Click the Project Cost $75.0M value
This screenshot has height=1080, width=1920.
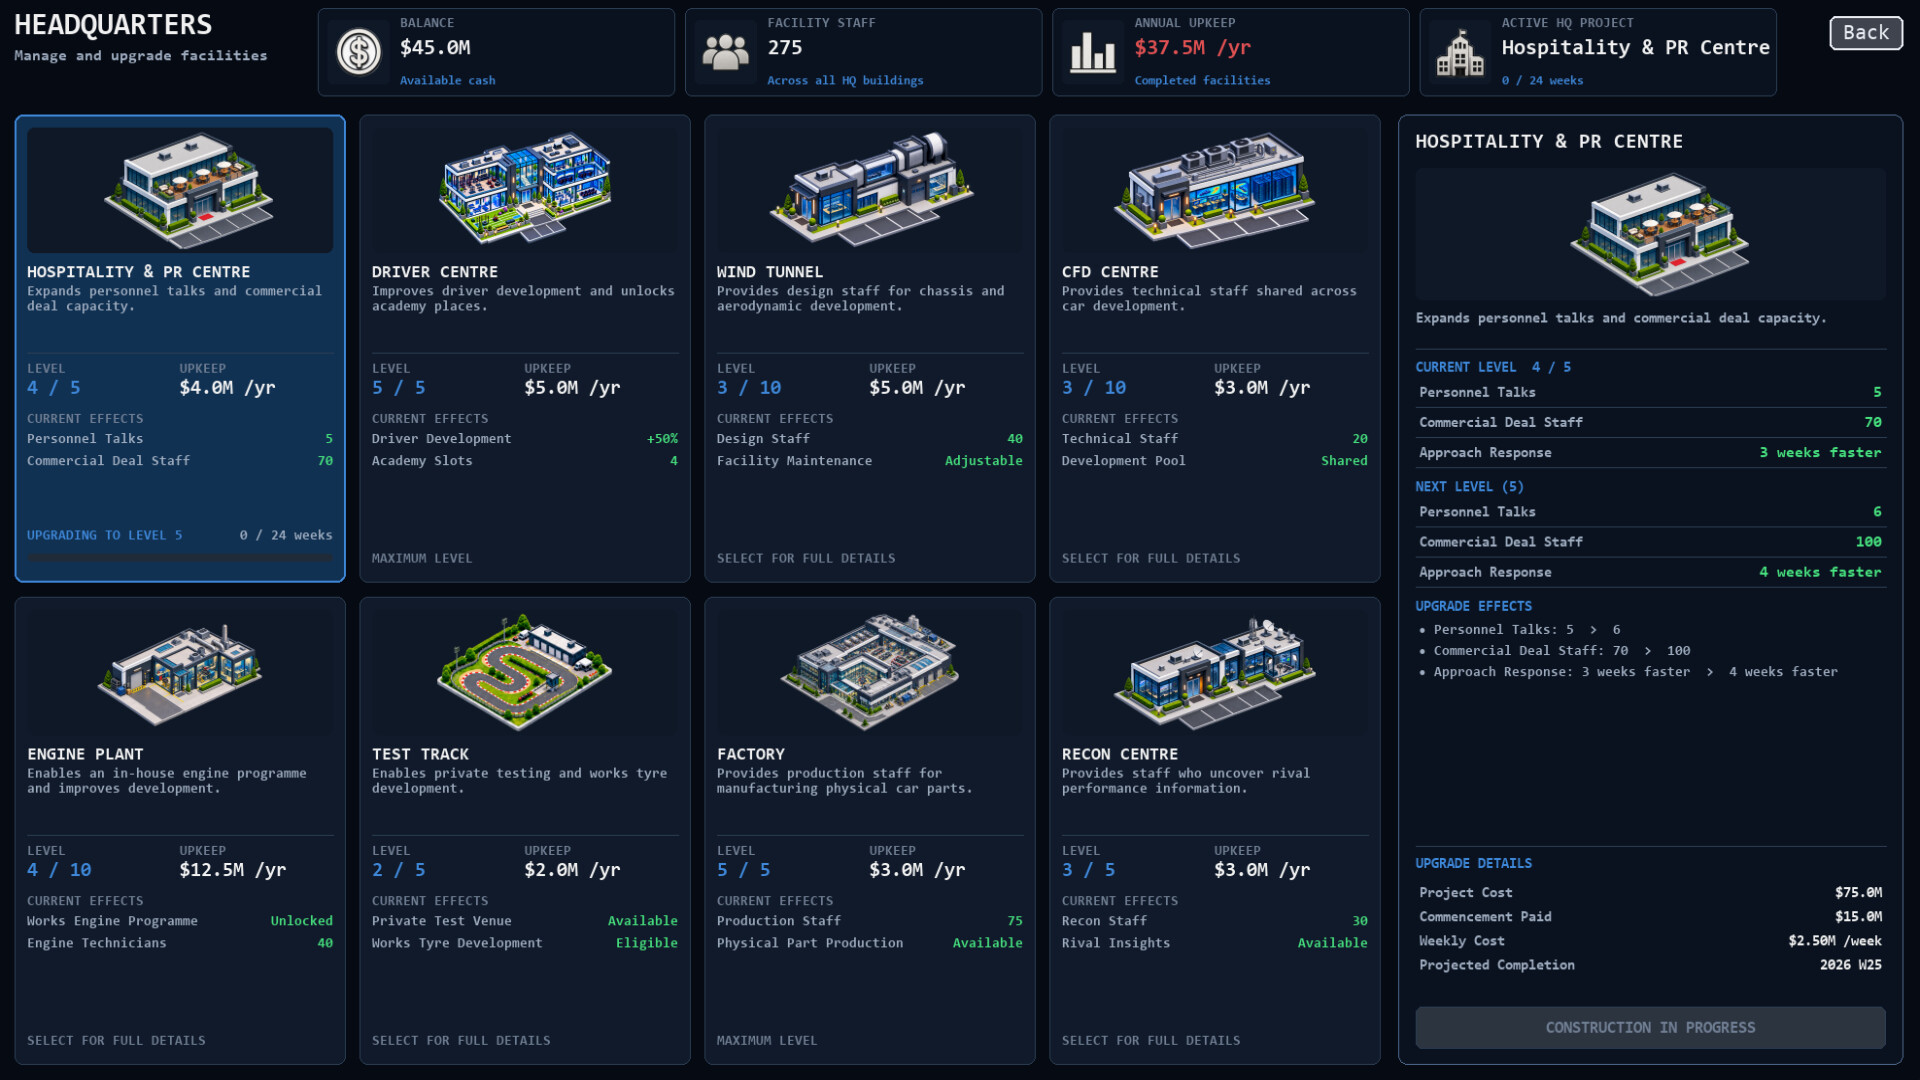pyautogui.click(x=1858, y=893)
